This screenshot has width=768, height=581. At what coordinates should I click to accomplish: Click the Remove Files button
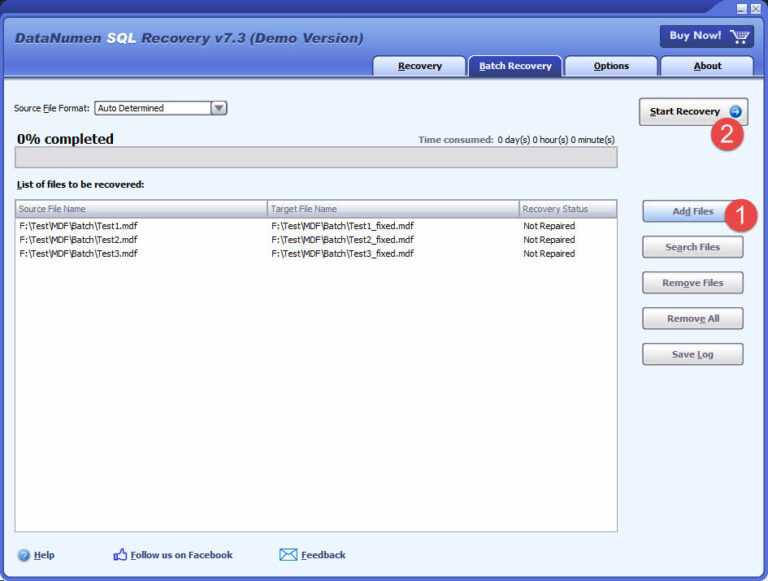tap(693, 283)
